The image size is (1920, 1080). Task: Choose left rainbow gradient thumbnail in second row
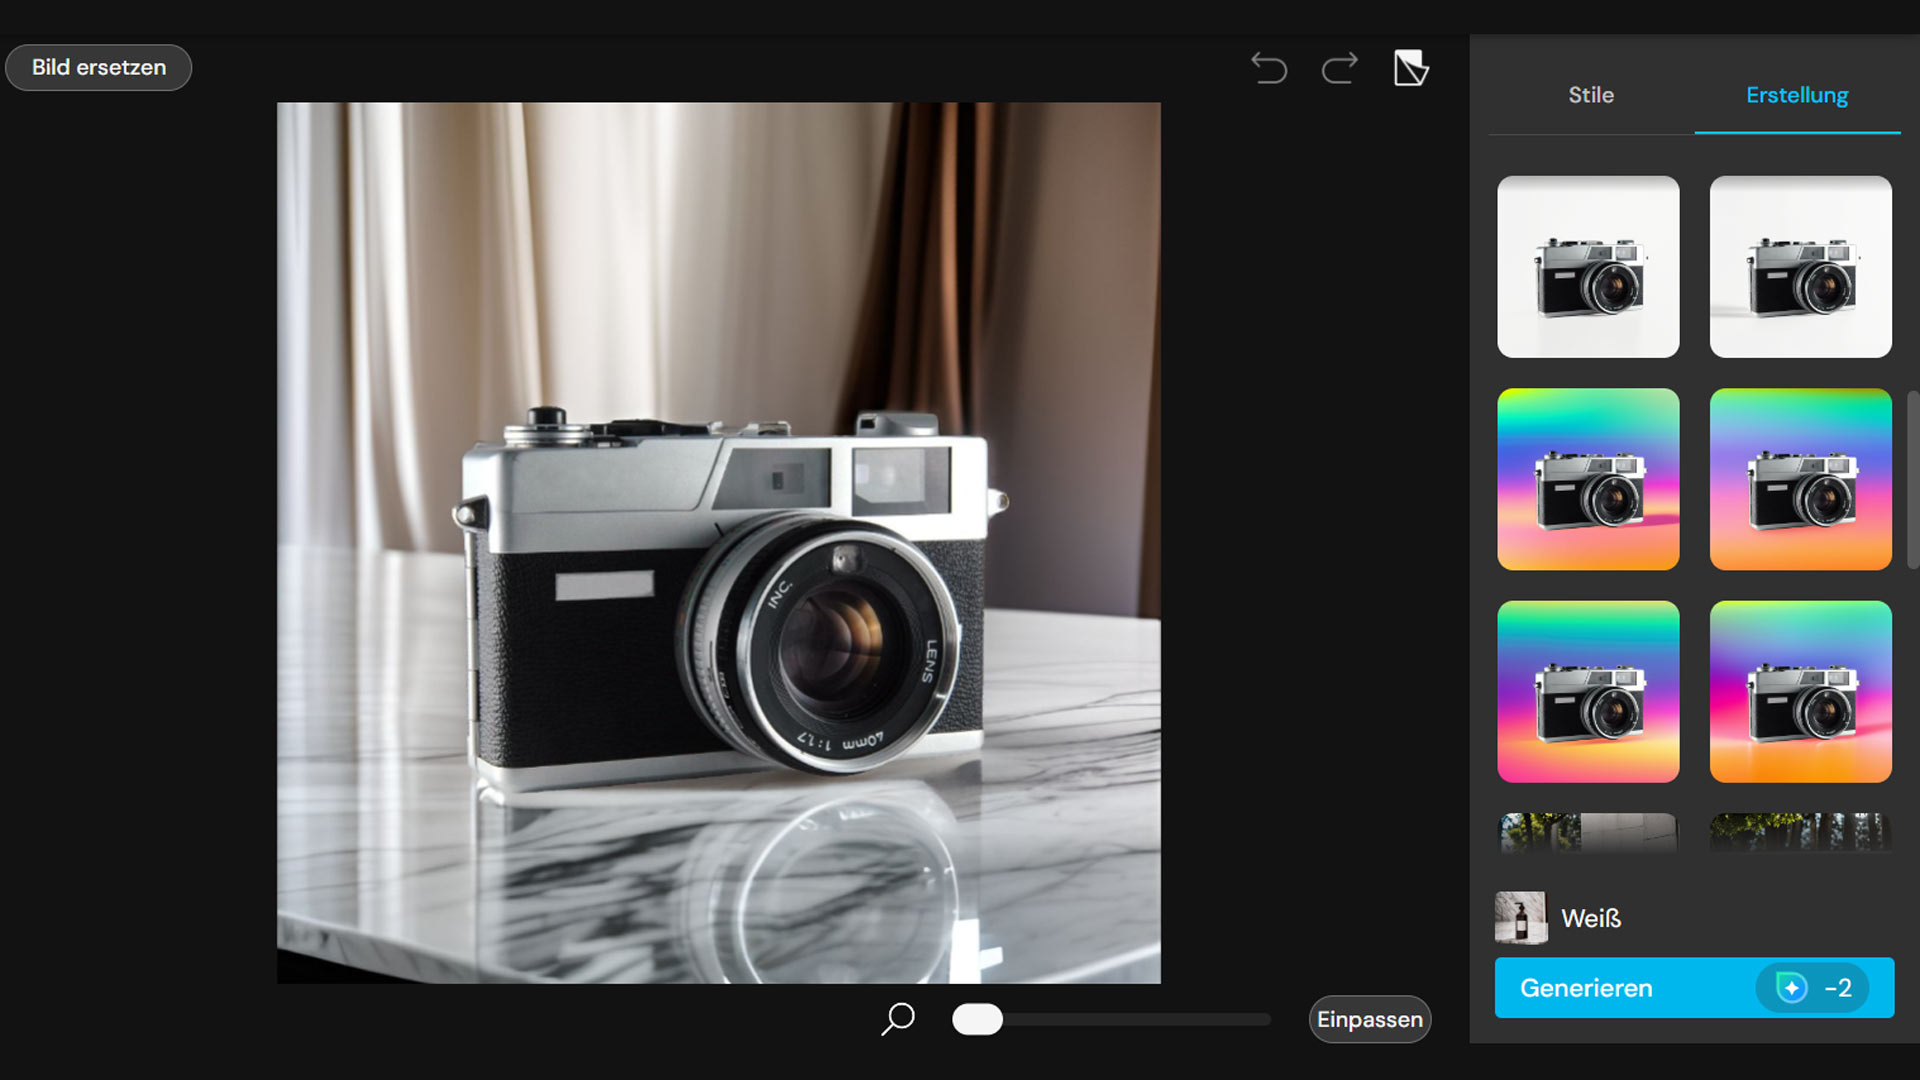pyautogui.click(x=1588, y=479)
